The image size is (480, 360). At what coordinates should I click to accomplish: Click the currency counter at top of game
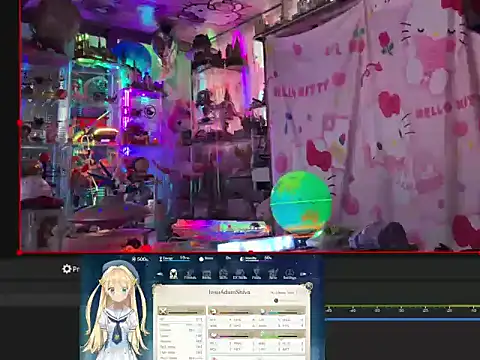(x=141, y=259)
